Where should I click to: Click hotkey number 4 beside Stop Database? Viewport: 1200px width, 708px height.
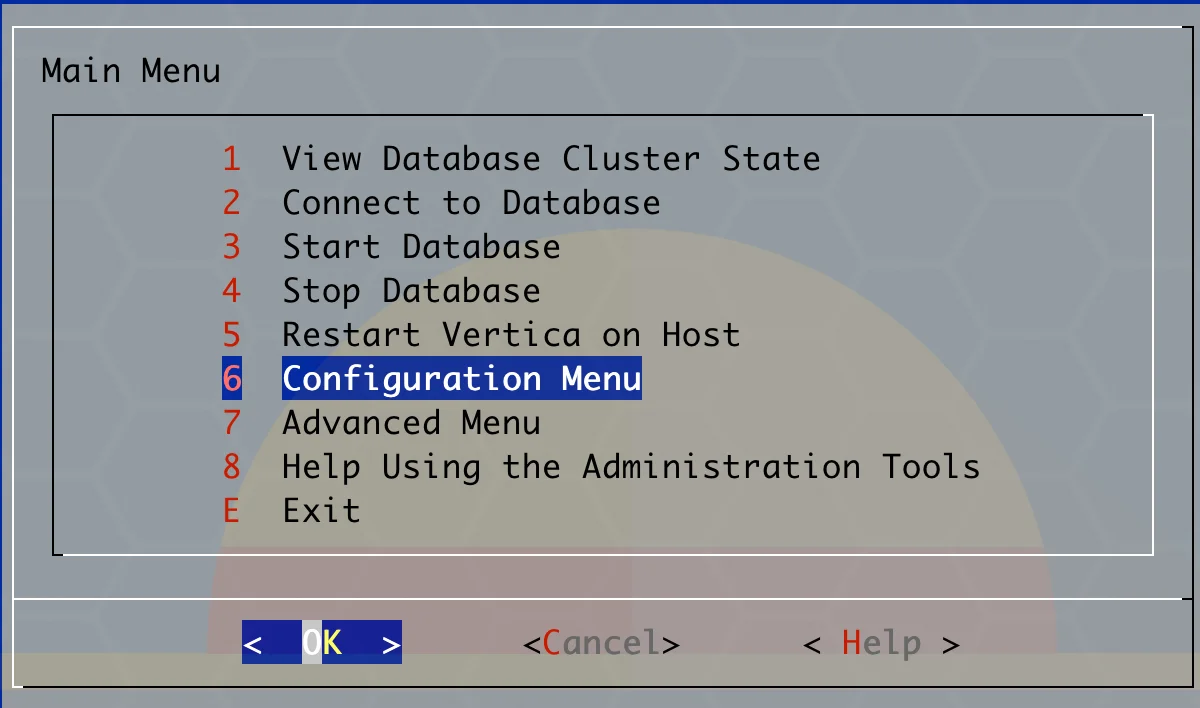pyautogui.click(x=232, y=291)
